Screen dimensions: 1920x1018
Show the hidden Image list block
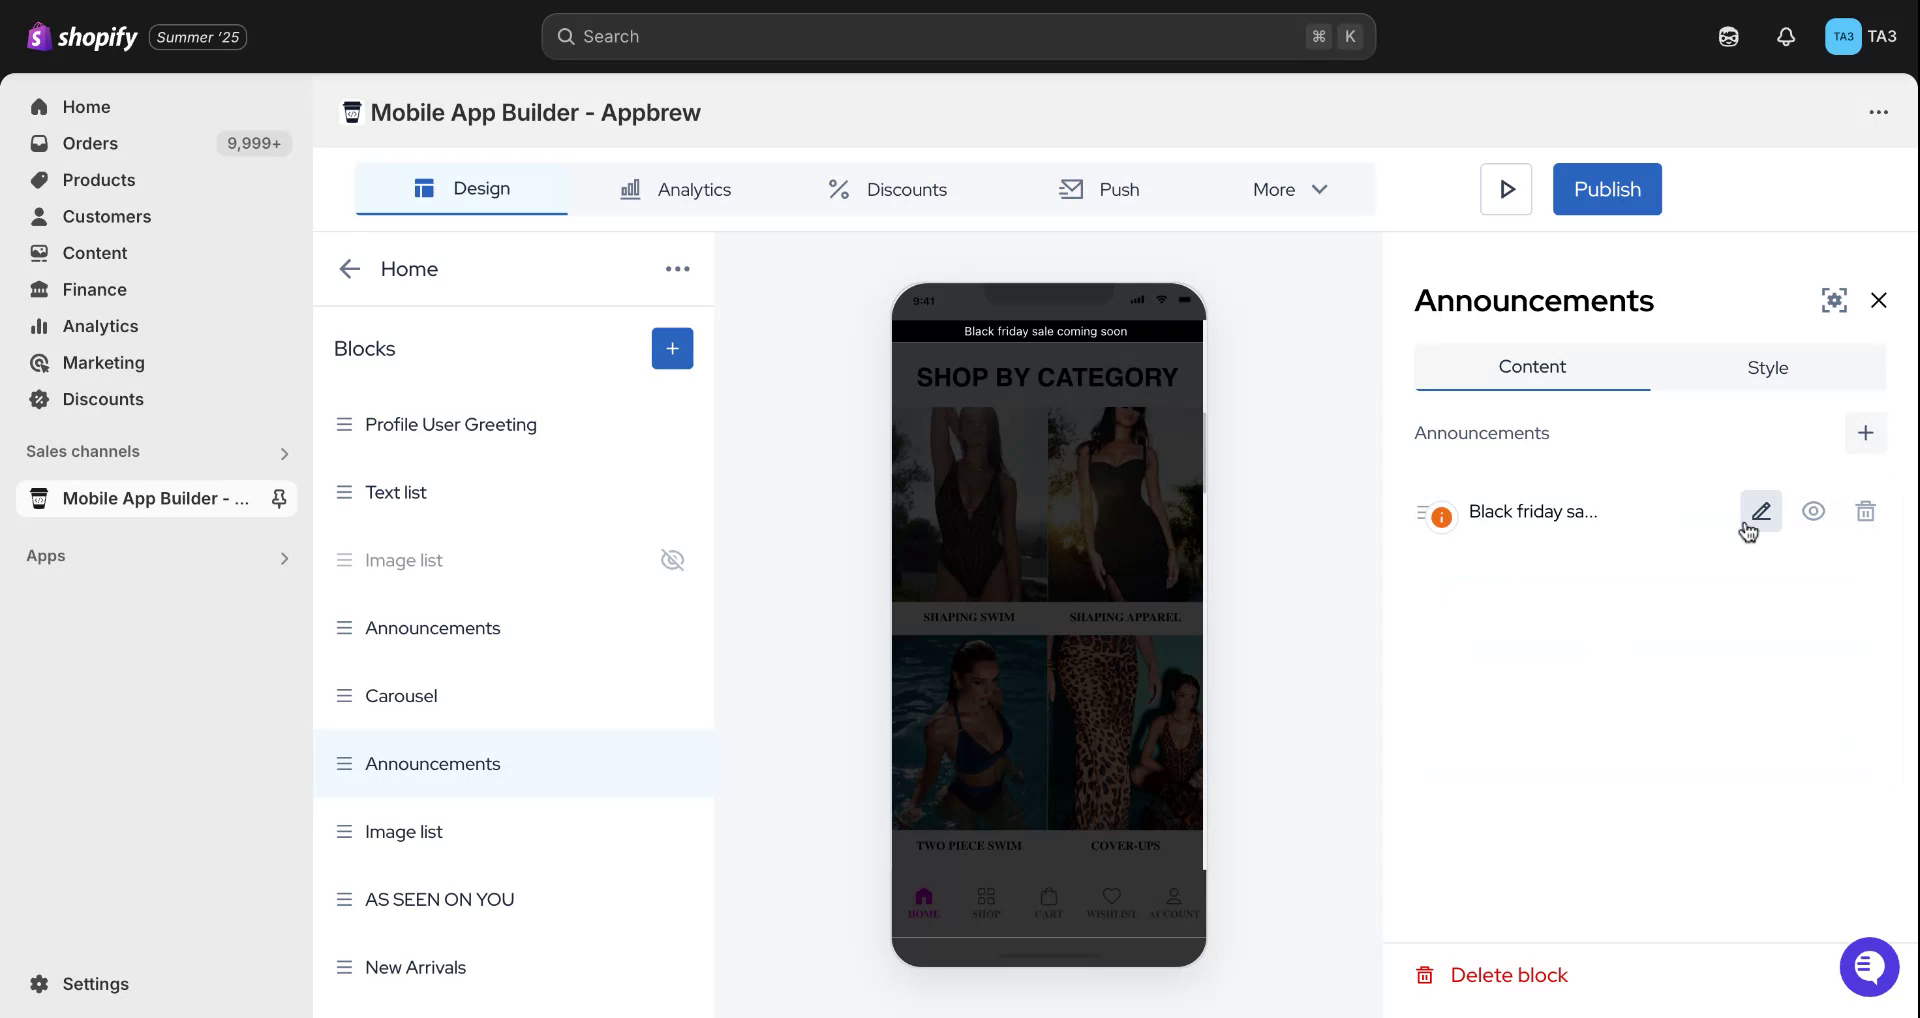672,560
